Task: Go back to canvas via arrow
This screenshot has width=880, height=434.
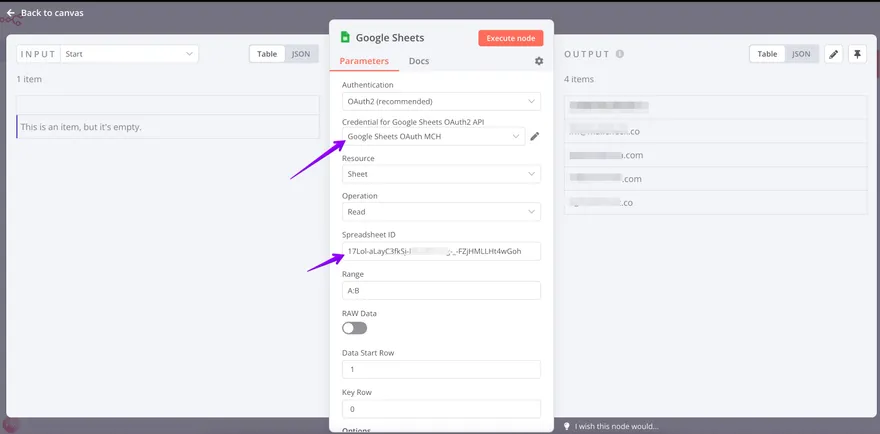Action: pyautogui.click(x=11, y=12)
